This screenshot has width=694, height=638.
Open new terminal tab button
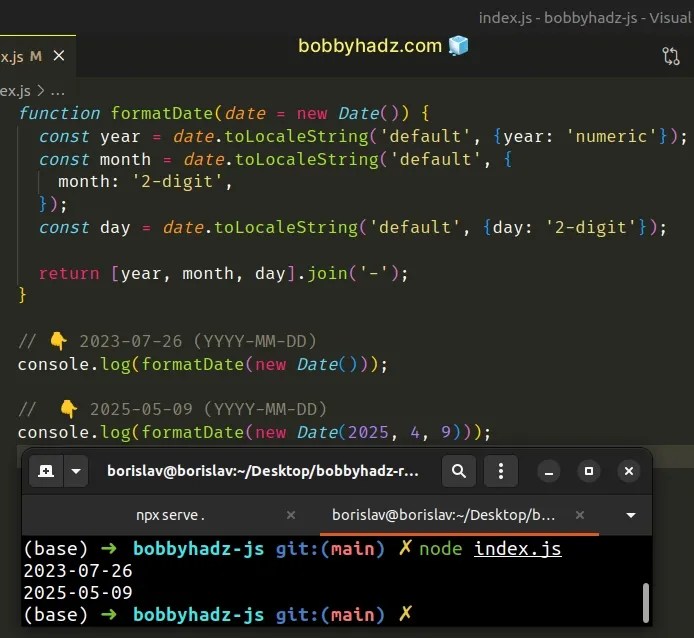coord(46,471)
